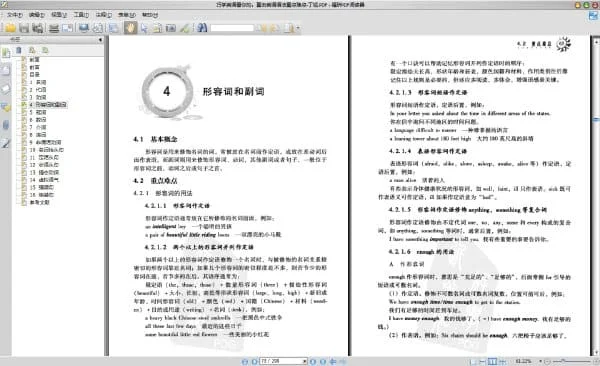Select the bookmark numbered 12
Image resolution: width=600 pixels, height=366 pixels.
[44, 165]
